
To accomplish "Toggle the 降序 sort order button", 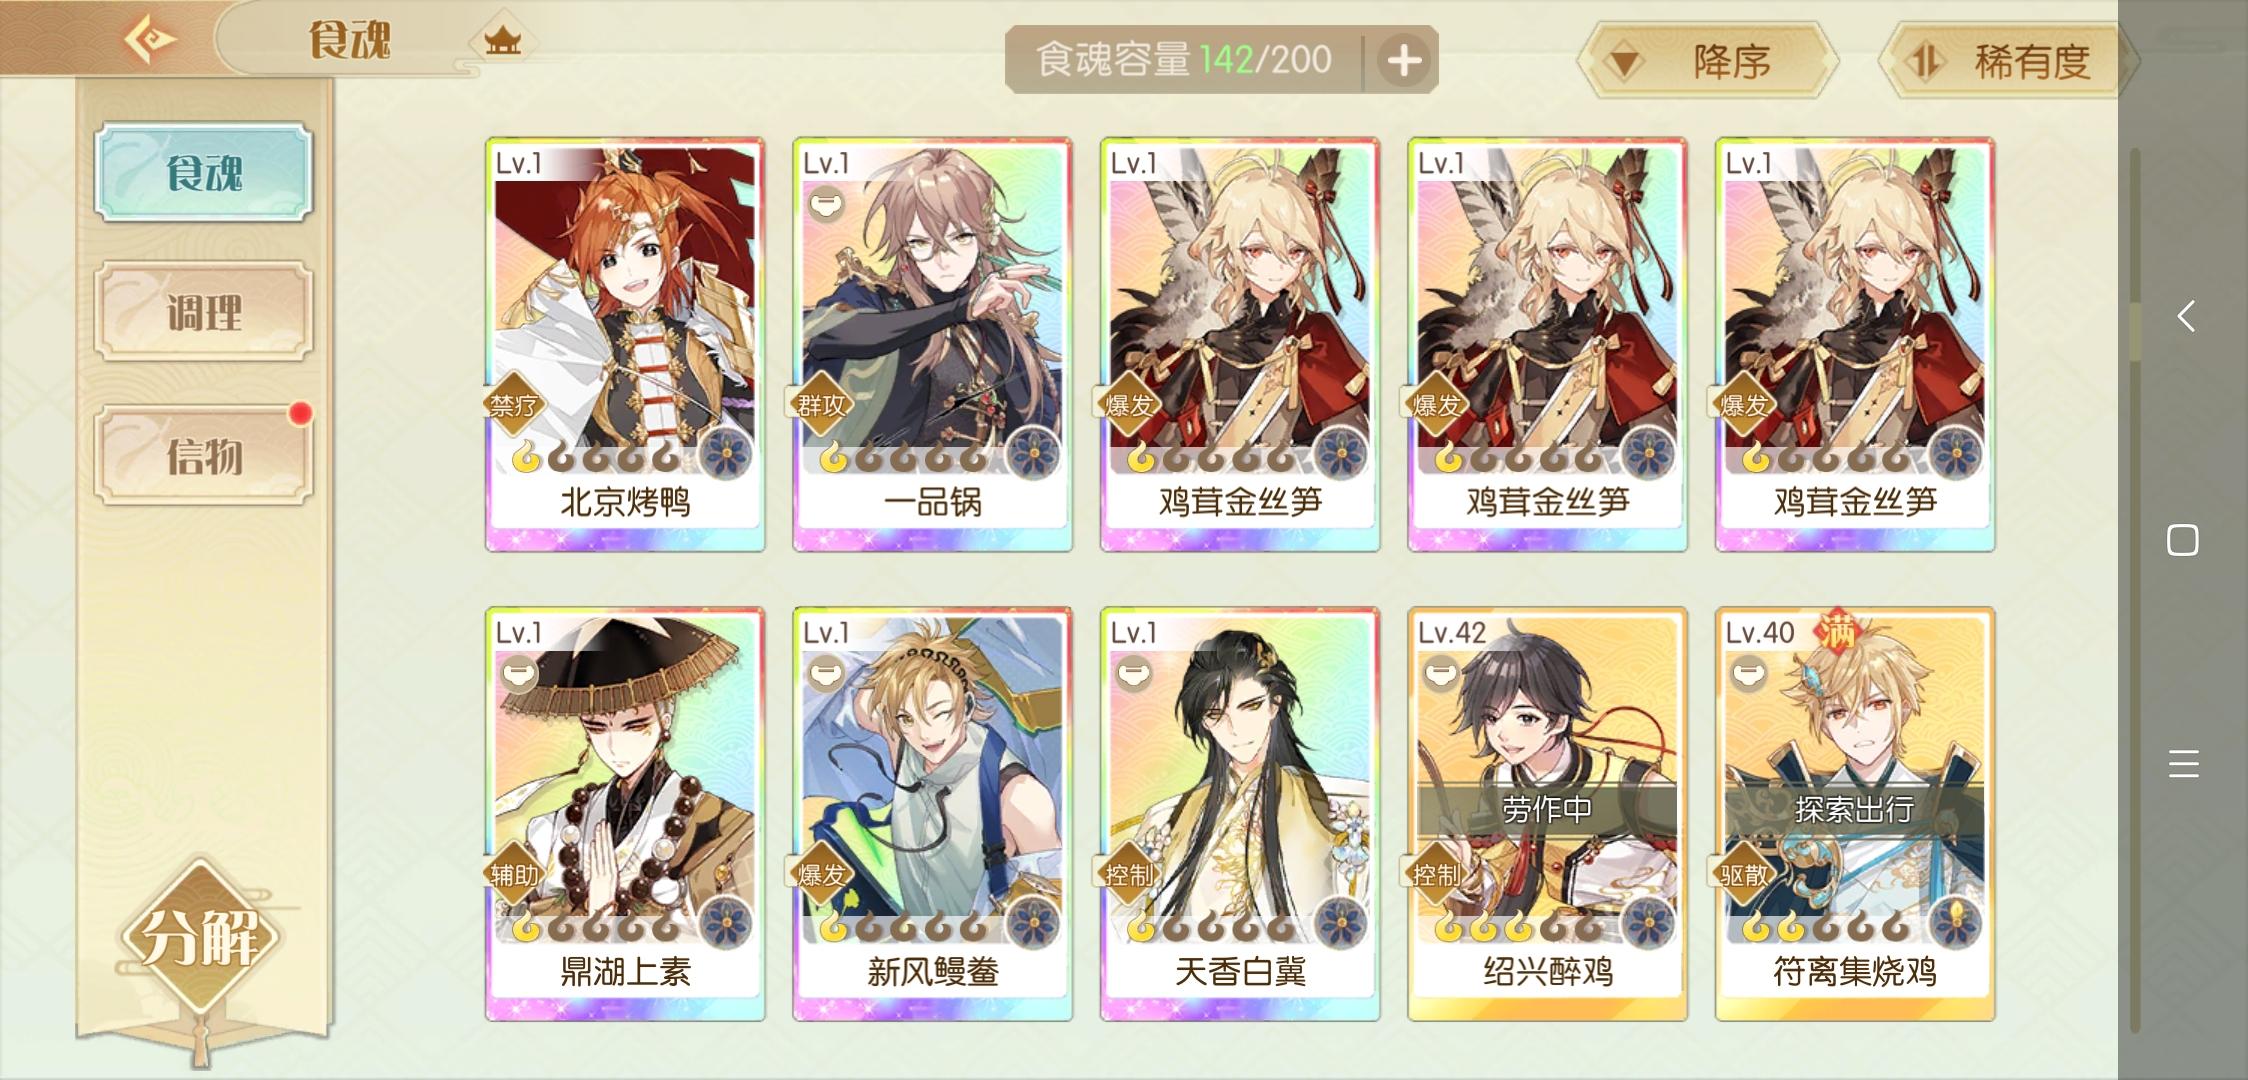I will [x=1707, y=62].
